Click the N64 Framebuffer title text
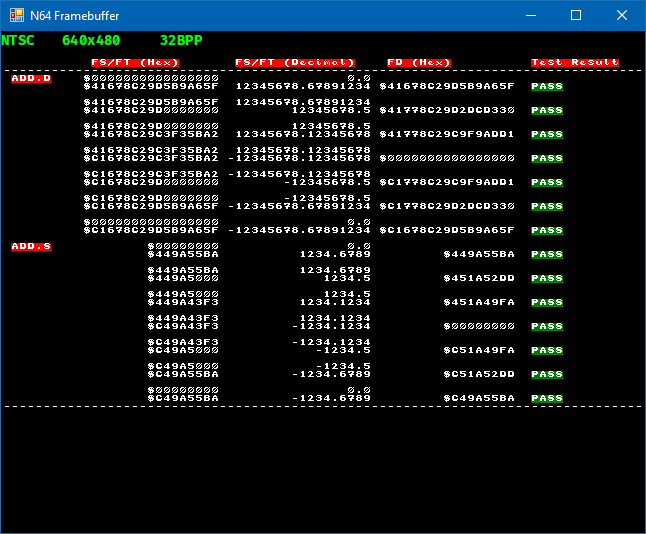The image size is (646, 534). [70, 15]
